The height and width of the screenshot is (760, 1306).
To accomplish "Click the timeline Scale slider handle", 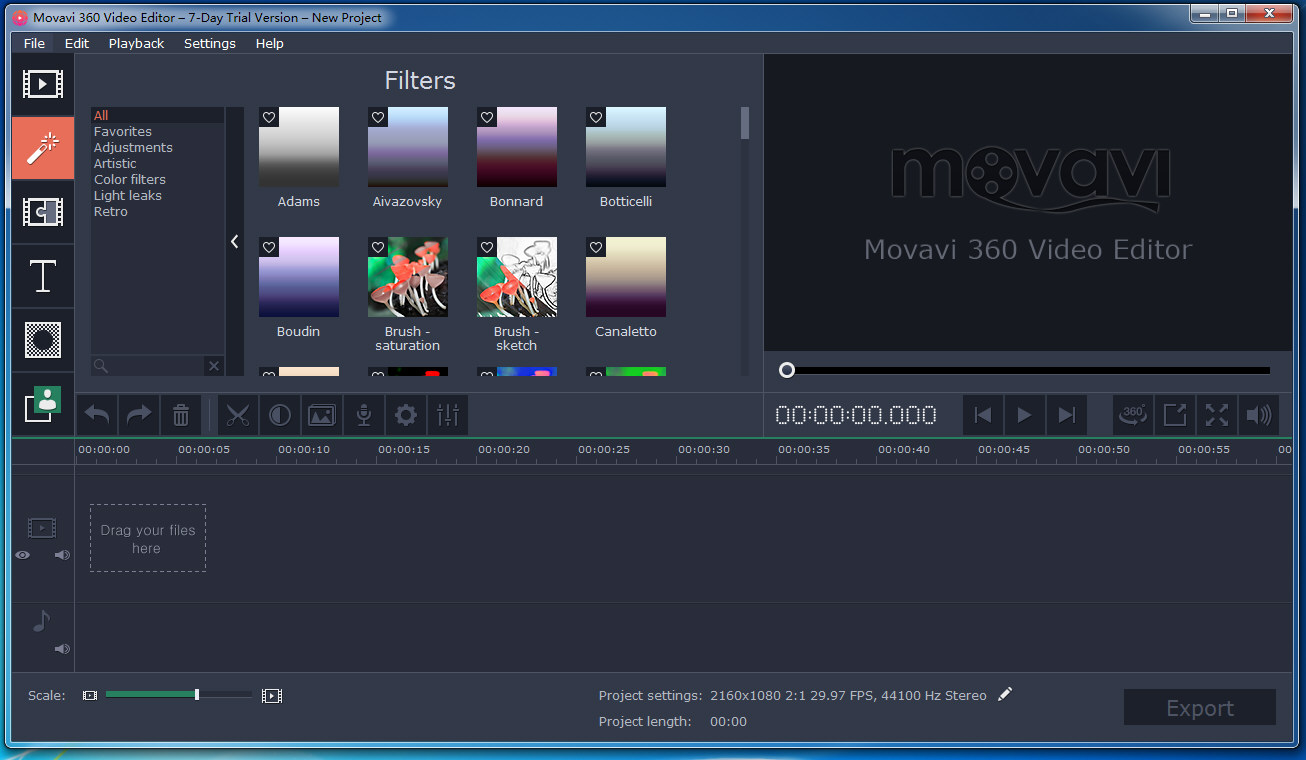I will [197, 694].
